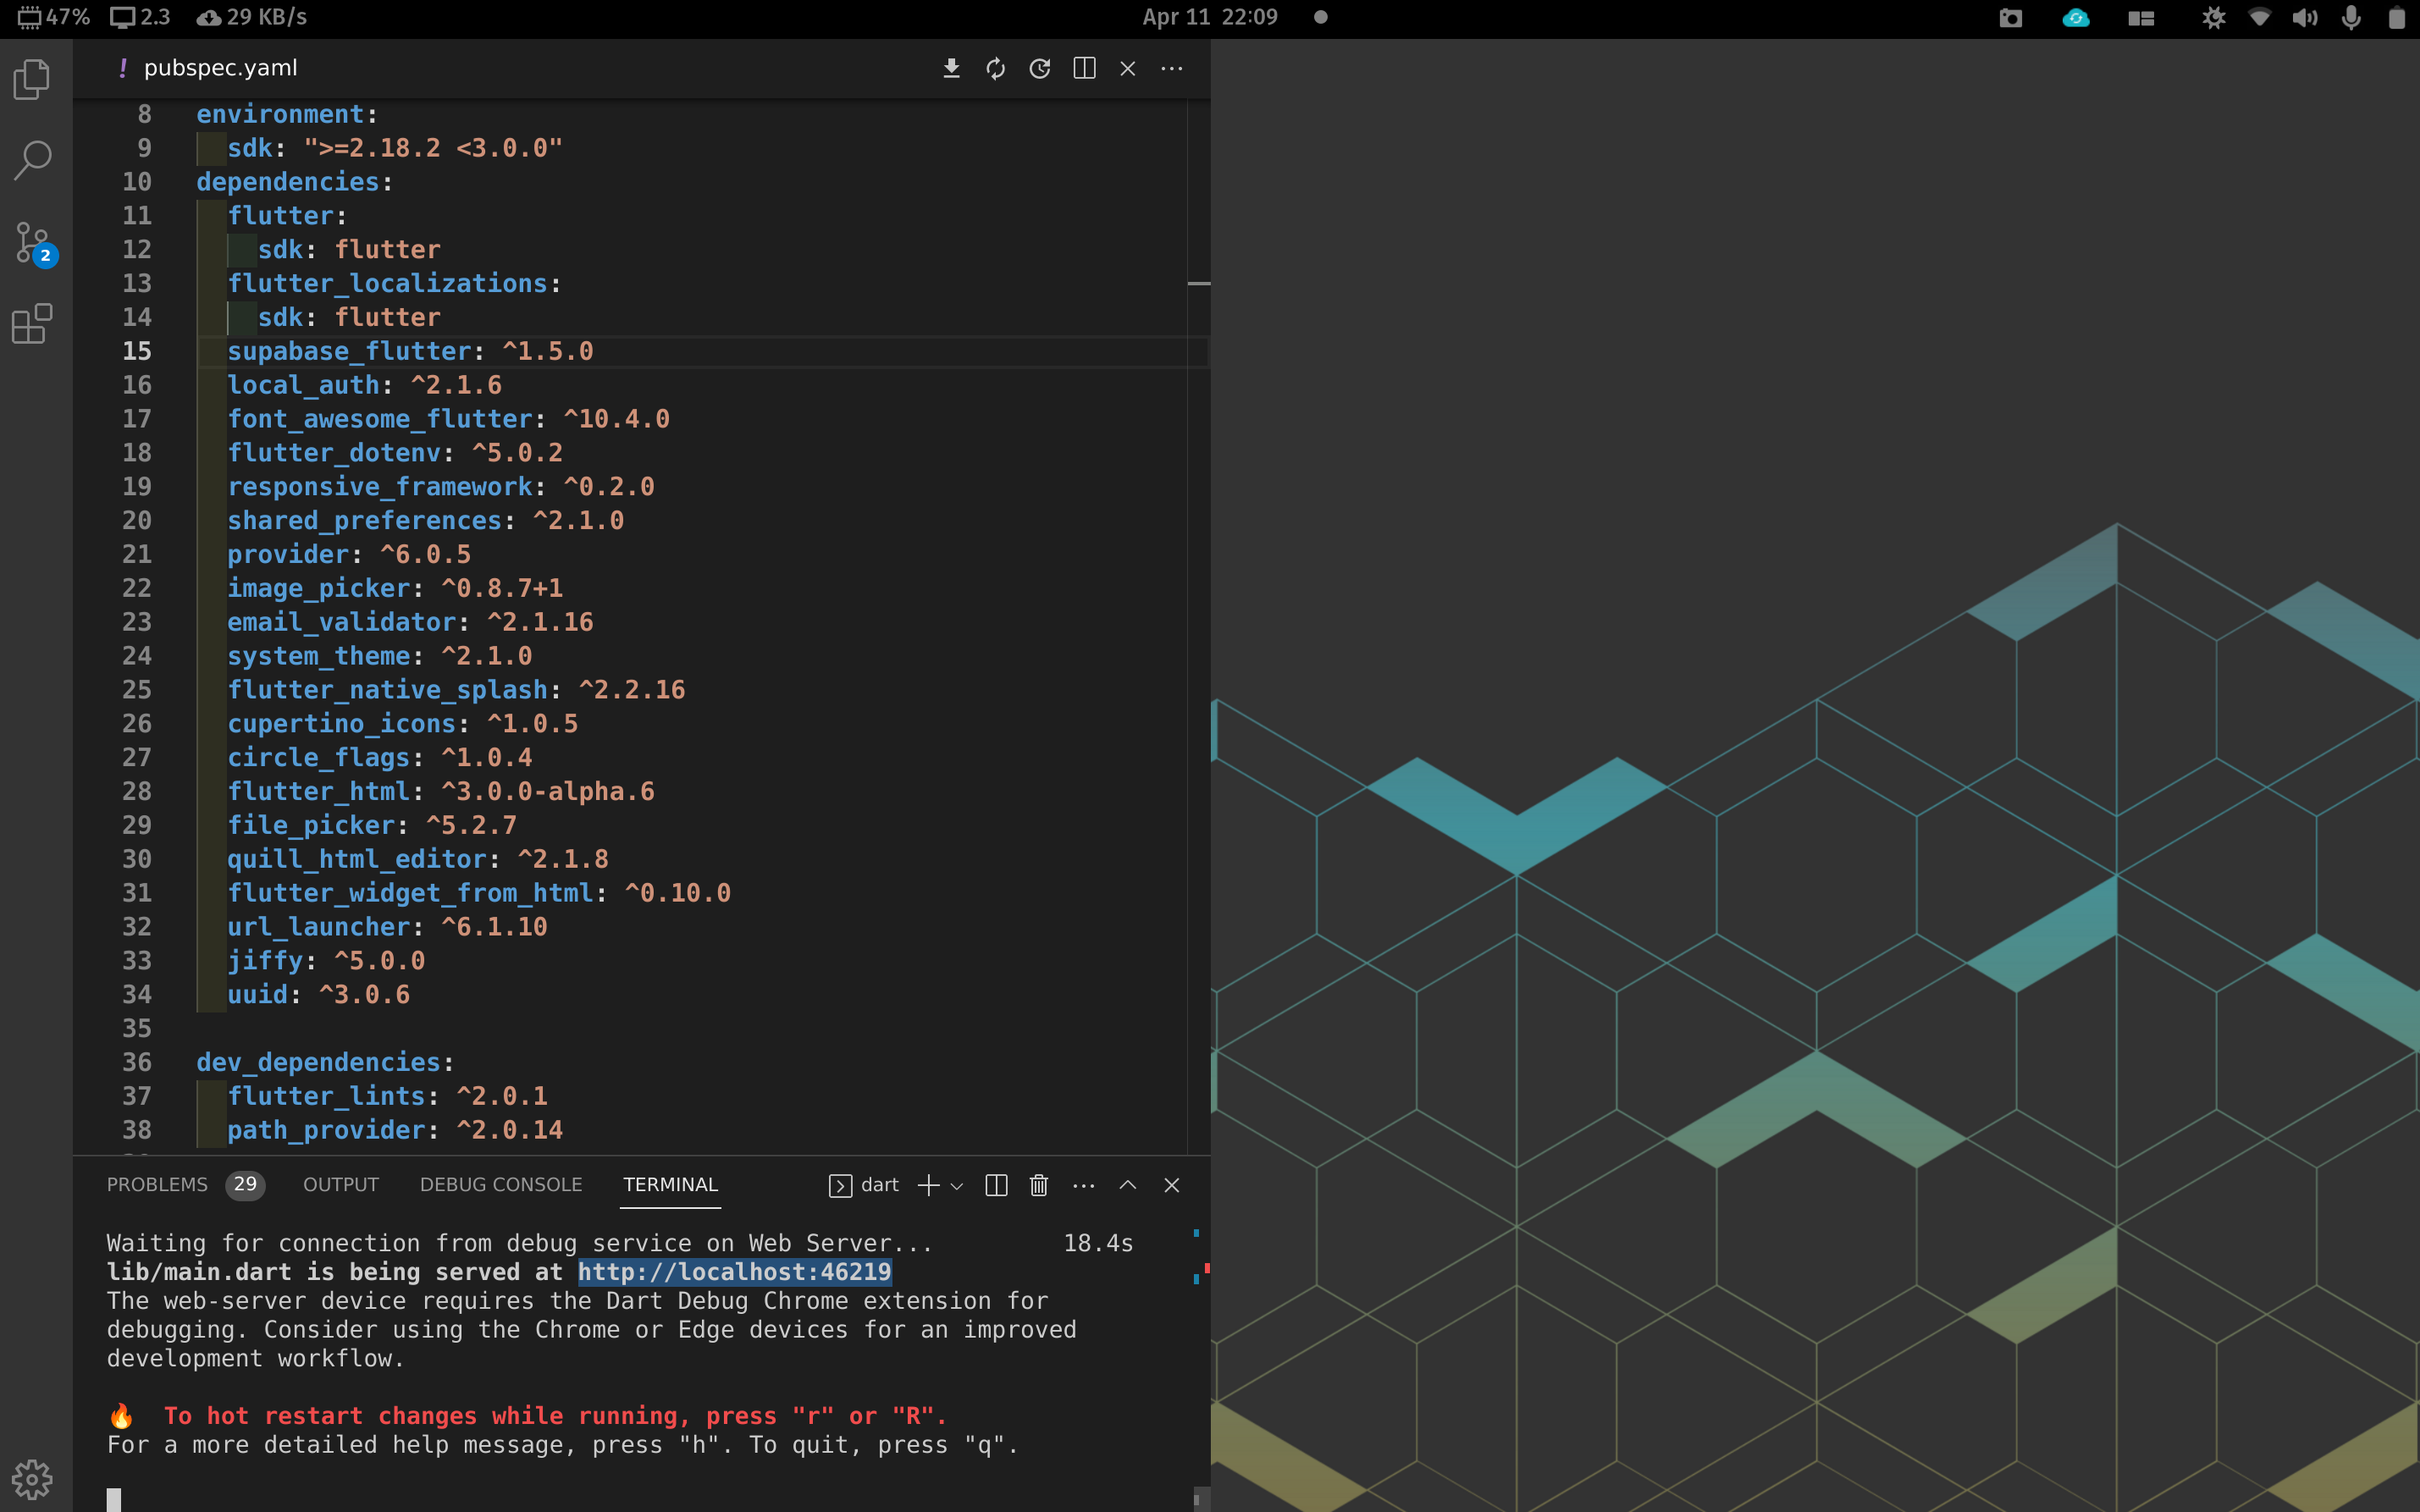Open the terminal's more actions menu

(1083, 1185)
